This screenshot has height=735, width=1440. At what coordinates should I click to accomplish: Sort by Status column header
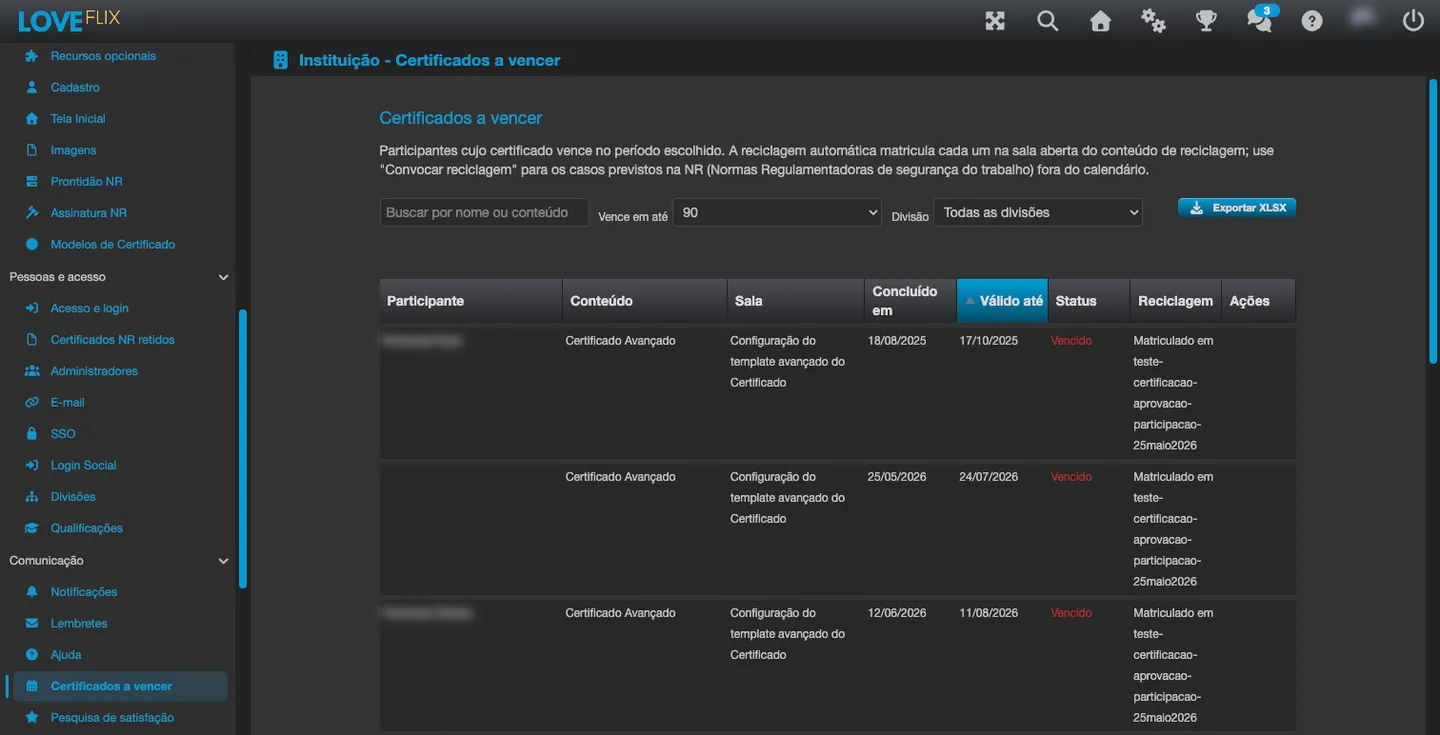1089,301
